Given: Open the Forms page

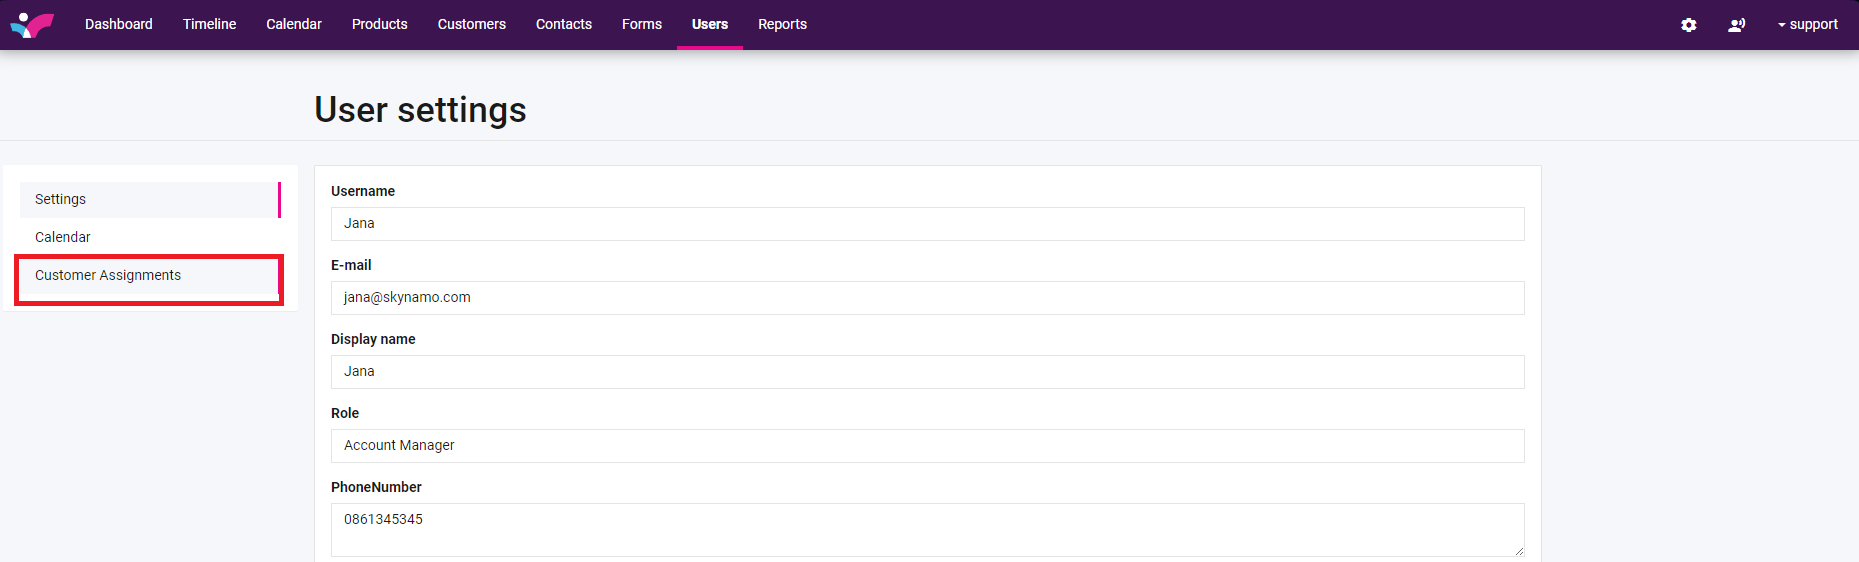Looking at the screenshot, I should click(641, 24).
